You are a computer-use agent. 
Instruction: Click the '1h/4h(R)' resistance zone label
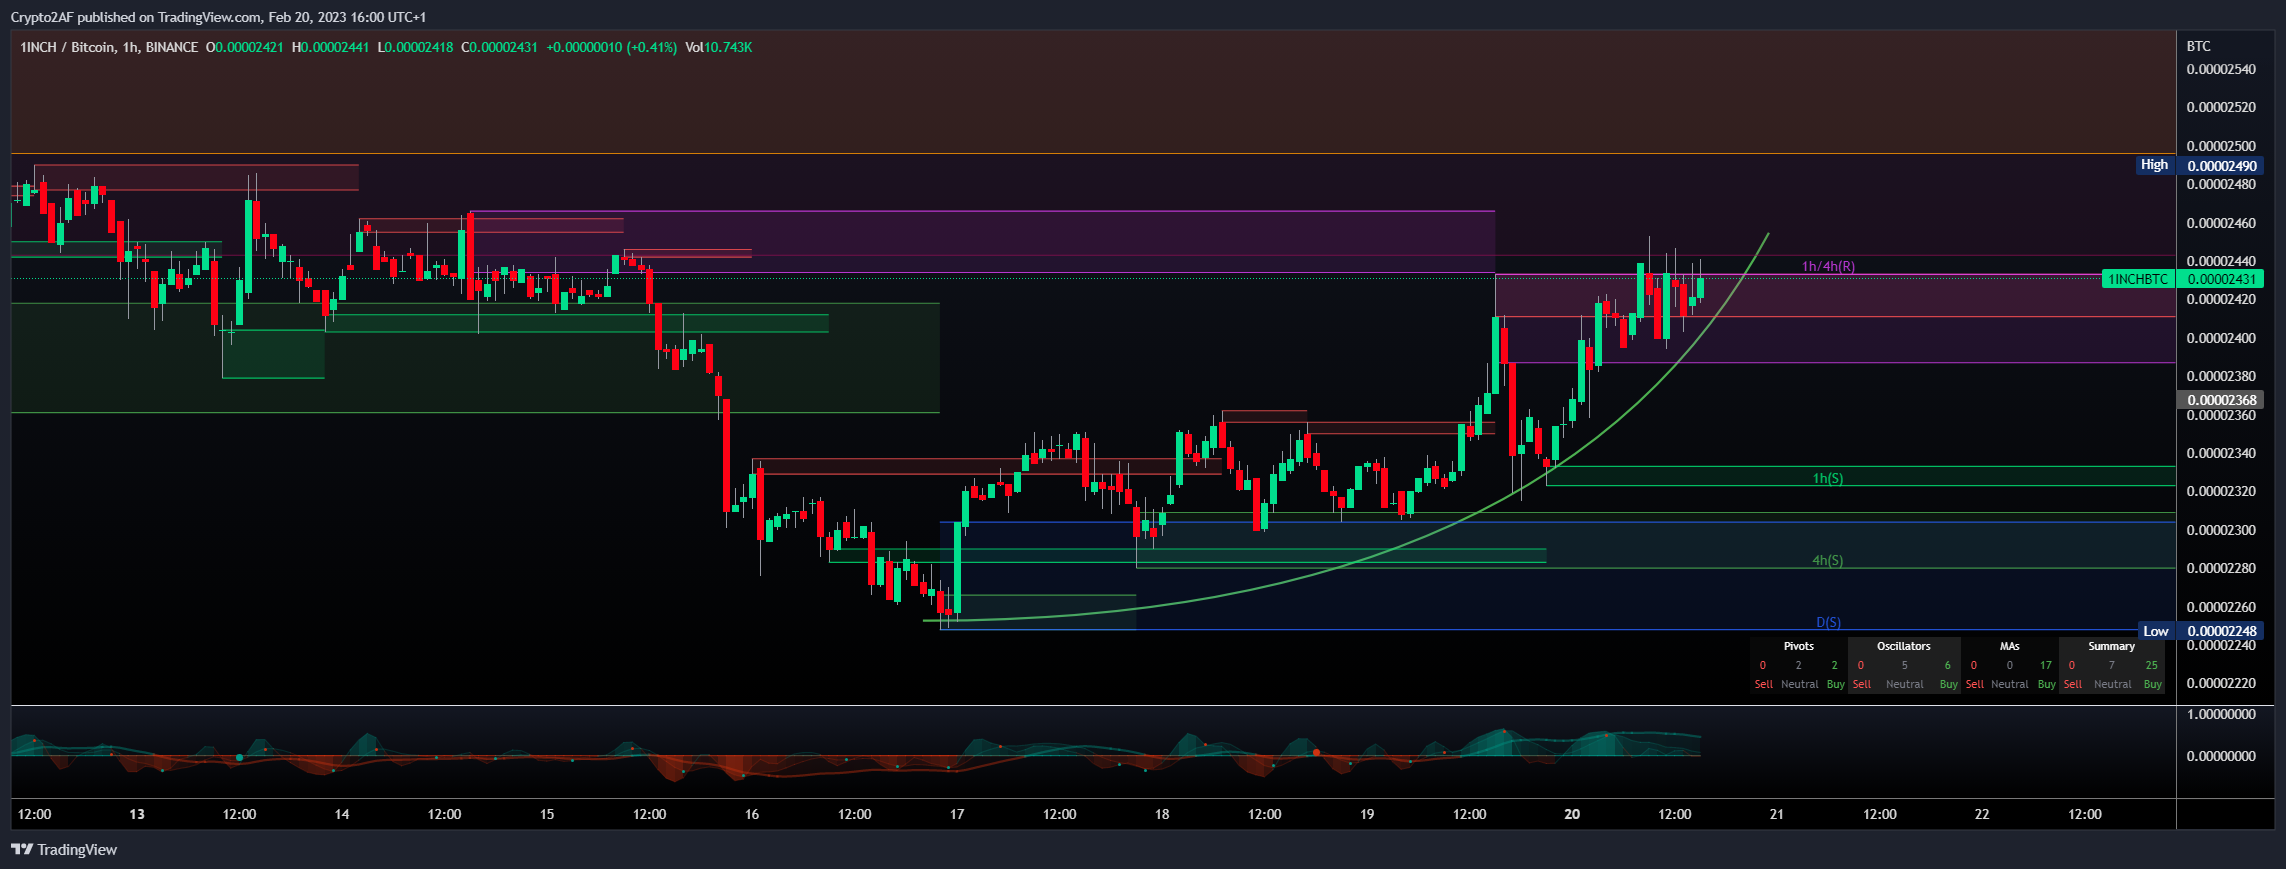(x=1828, y=266)
